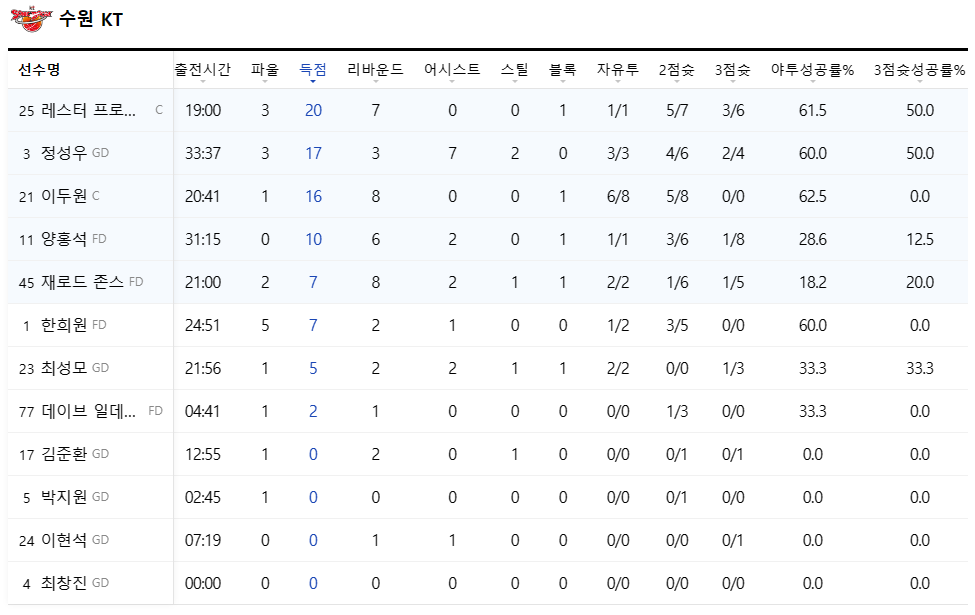This screenshot has width=975, height=615.
Task: Open player 정성우 profile
Action: point(64,153)
